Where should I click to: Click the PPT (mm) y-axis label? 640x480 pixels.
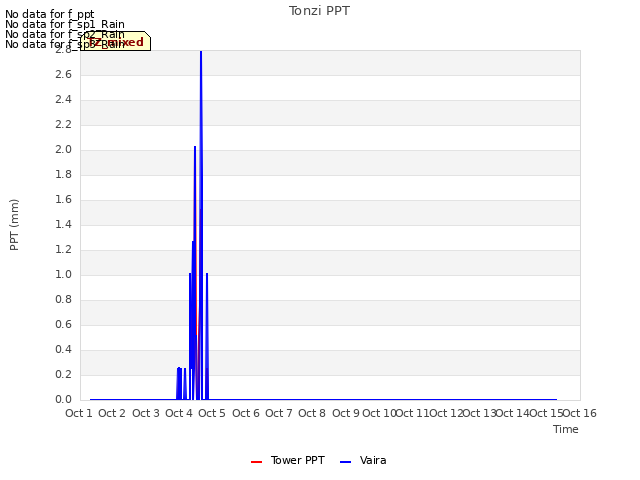point(14,225)
